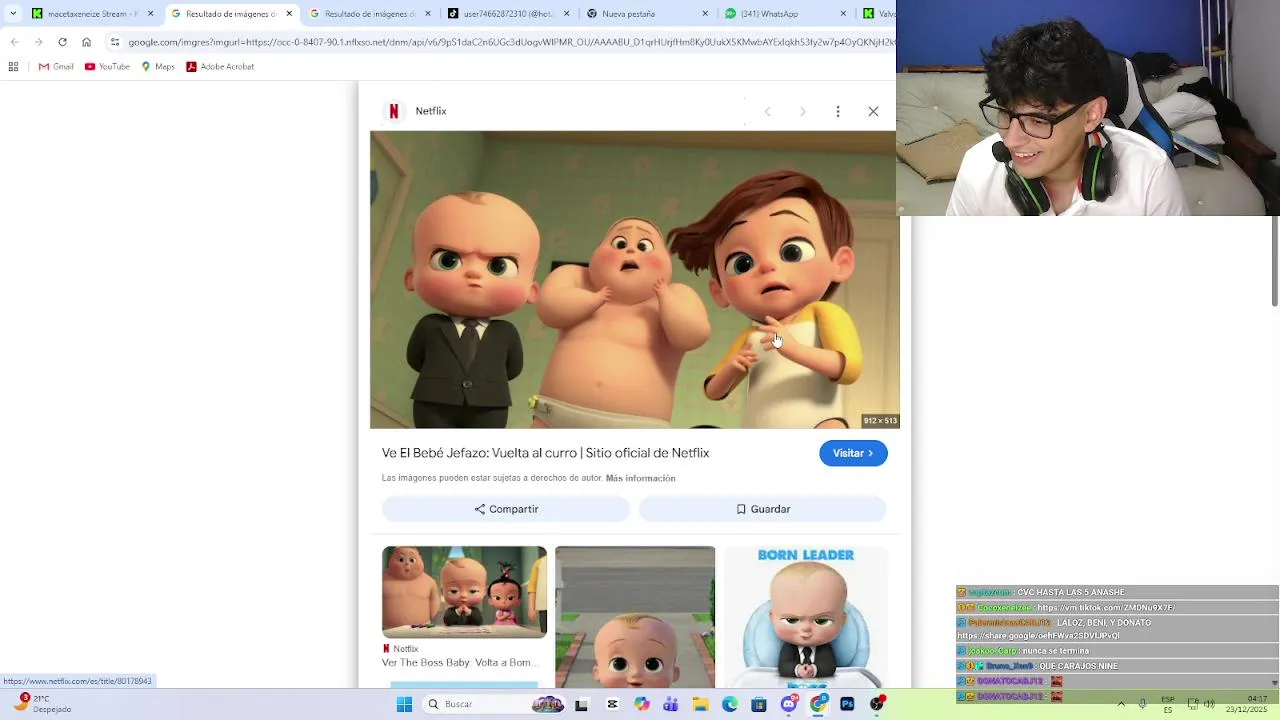Open the Más información link
Image resolution: width=1280 pixels, height=720 pixels.
click(640, 478)
